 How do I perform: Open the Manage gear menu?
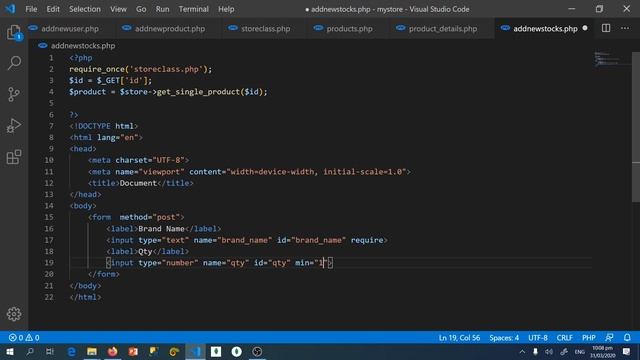tap(14, 314)
